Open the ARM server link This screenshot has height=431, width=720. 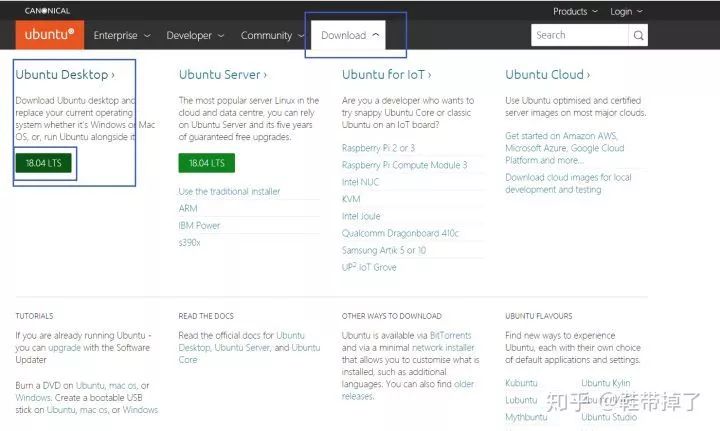(188, 208)
